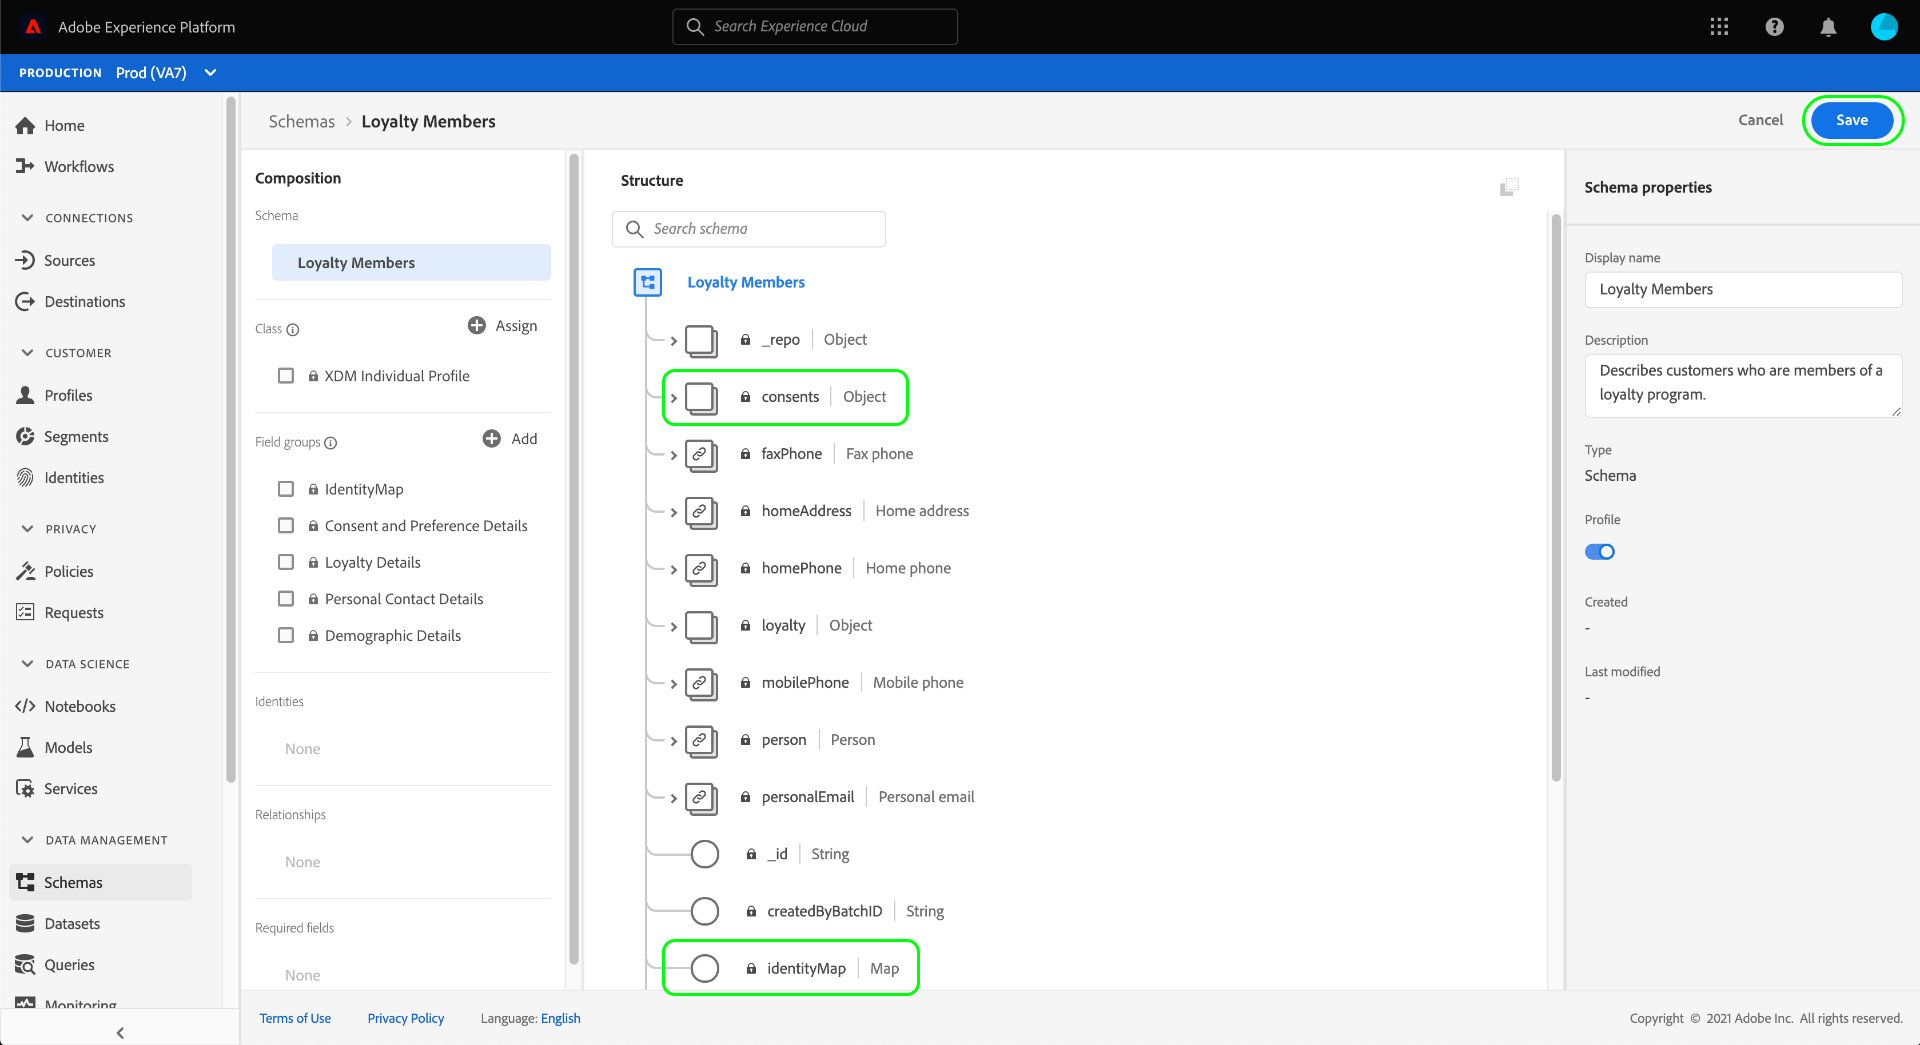The width and height of the screenshot is (1920, 1045).
Task: Select the createdByBatchID field circle
Action: pyautogui.click(x=705, y=911)
